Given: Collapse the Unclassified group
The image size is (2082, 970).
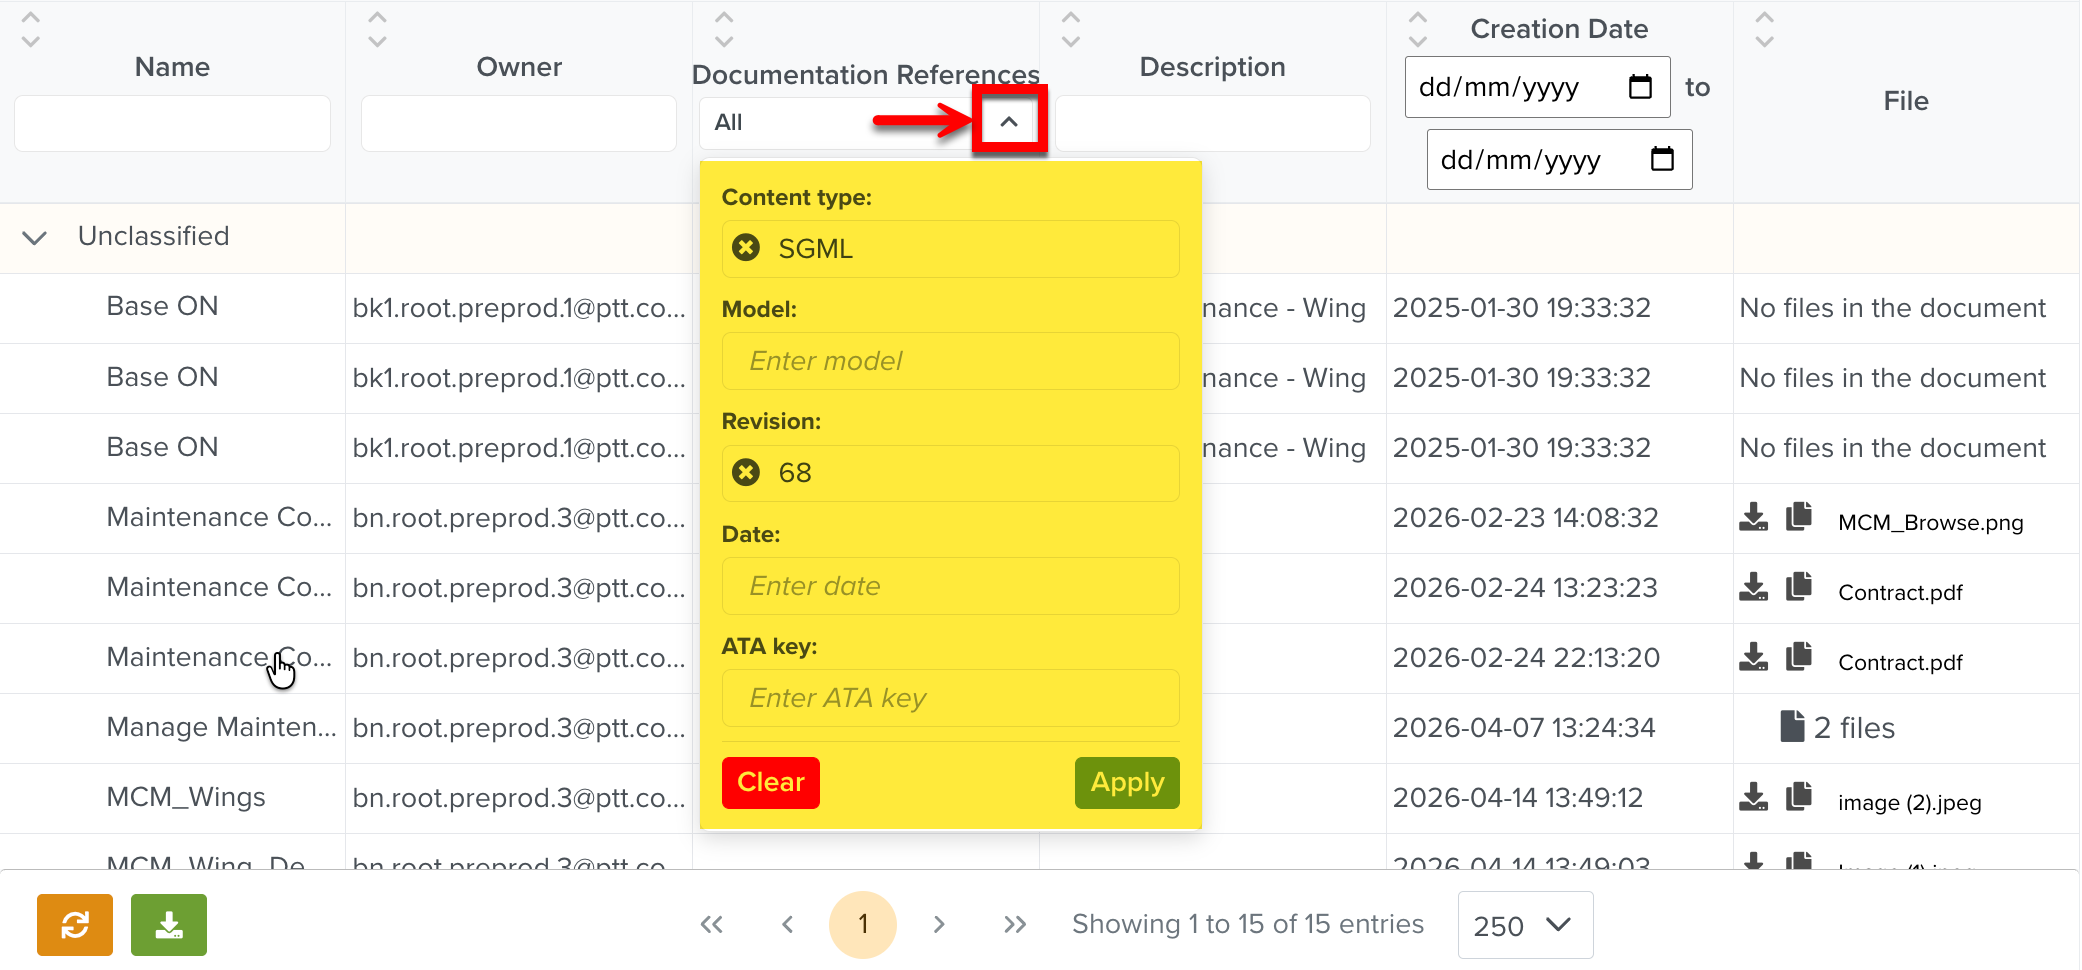Looking at the screenshot, I should [33, 237].
